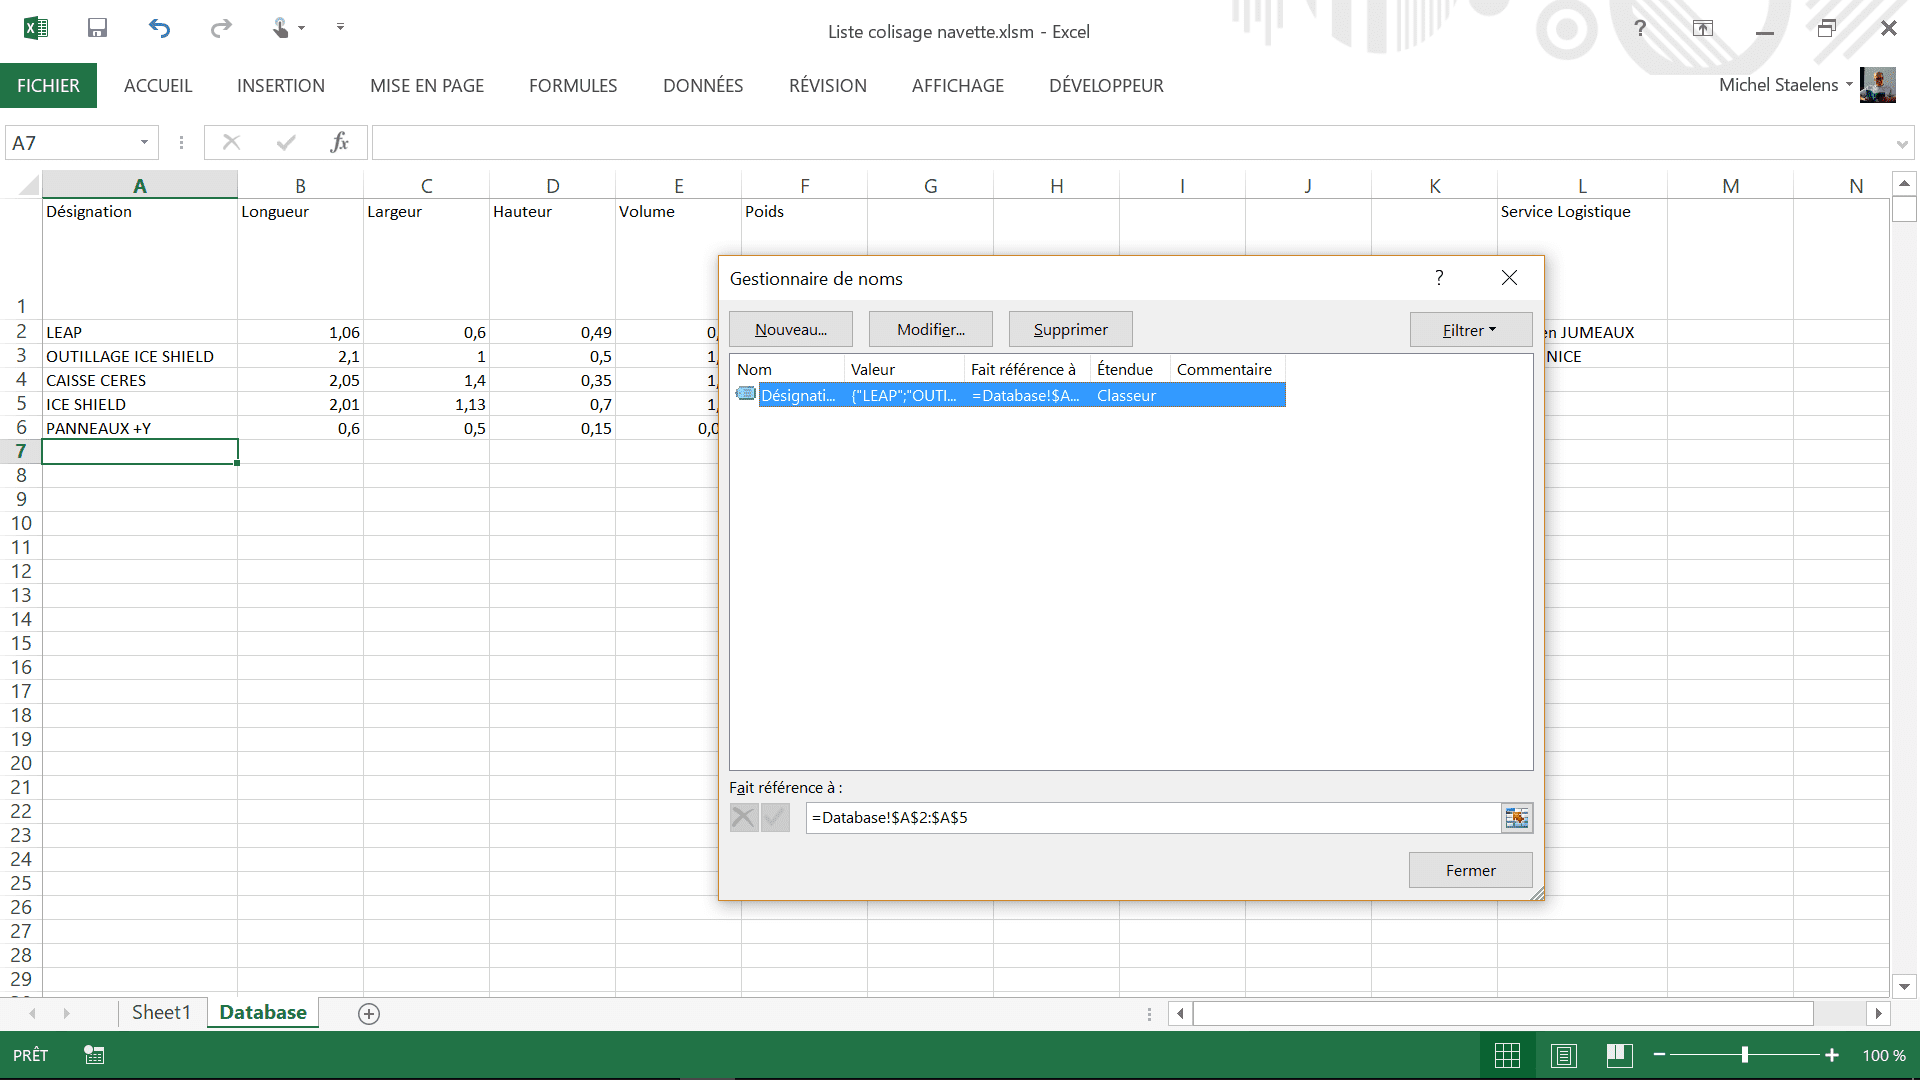The width and height of the screenshot is (1920, 1080).
Task: Click the Save icon in quick access toolbar
Action: (97, 28)
